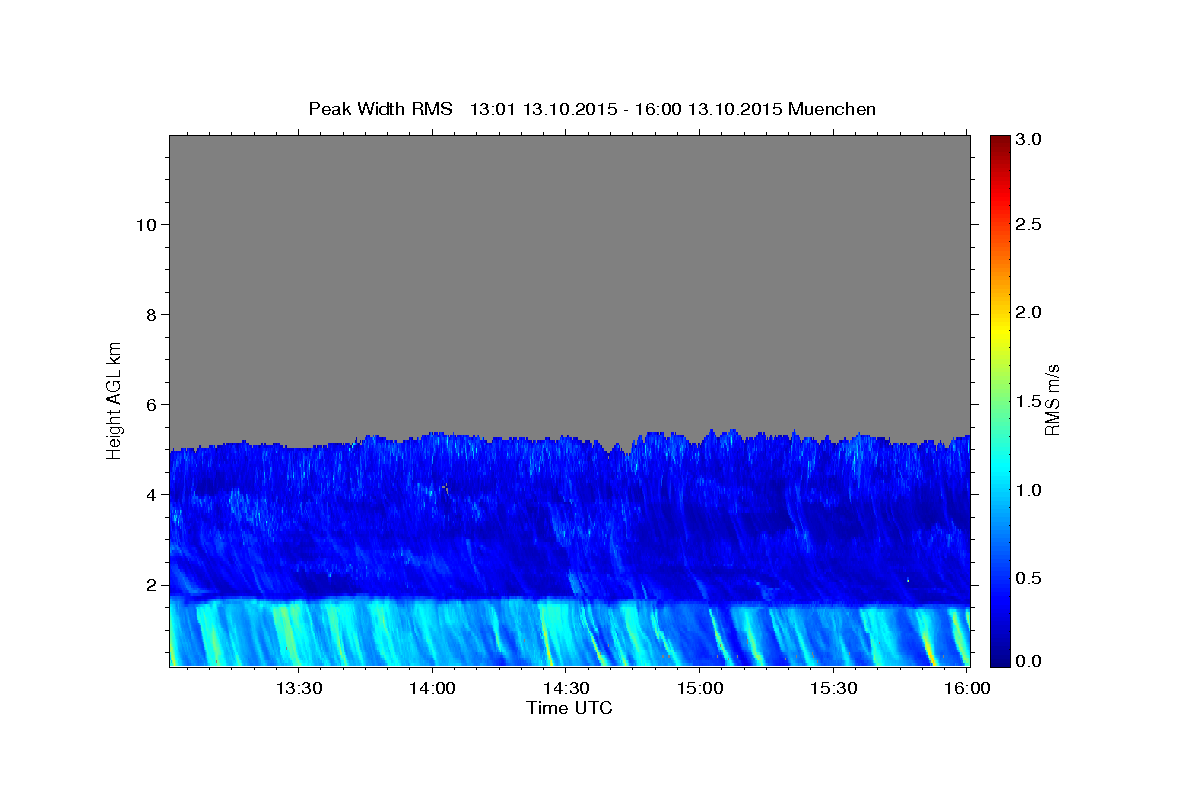Click the colorbar value 2.5

click(1029, 224)
